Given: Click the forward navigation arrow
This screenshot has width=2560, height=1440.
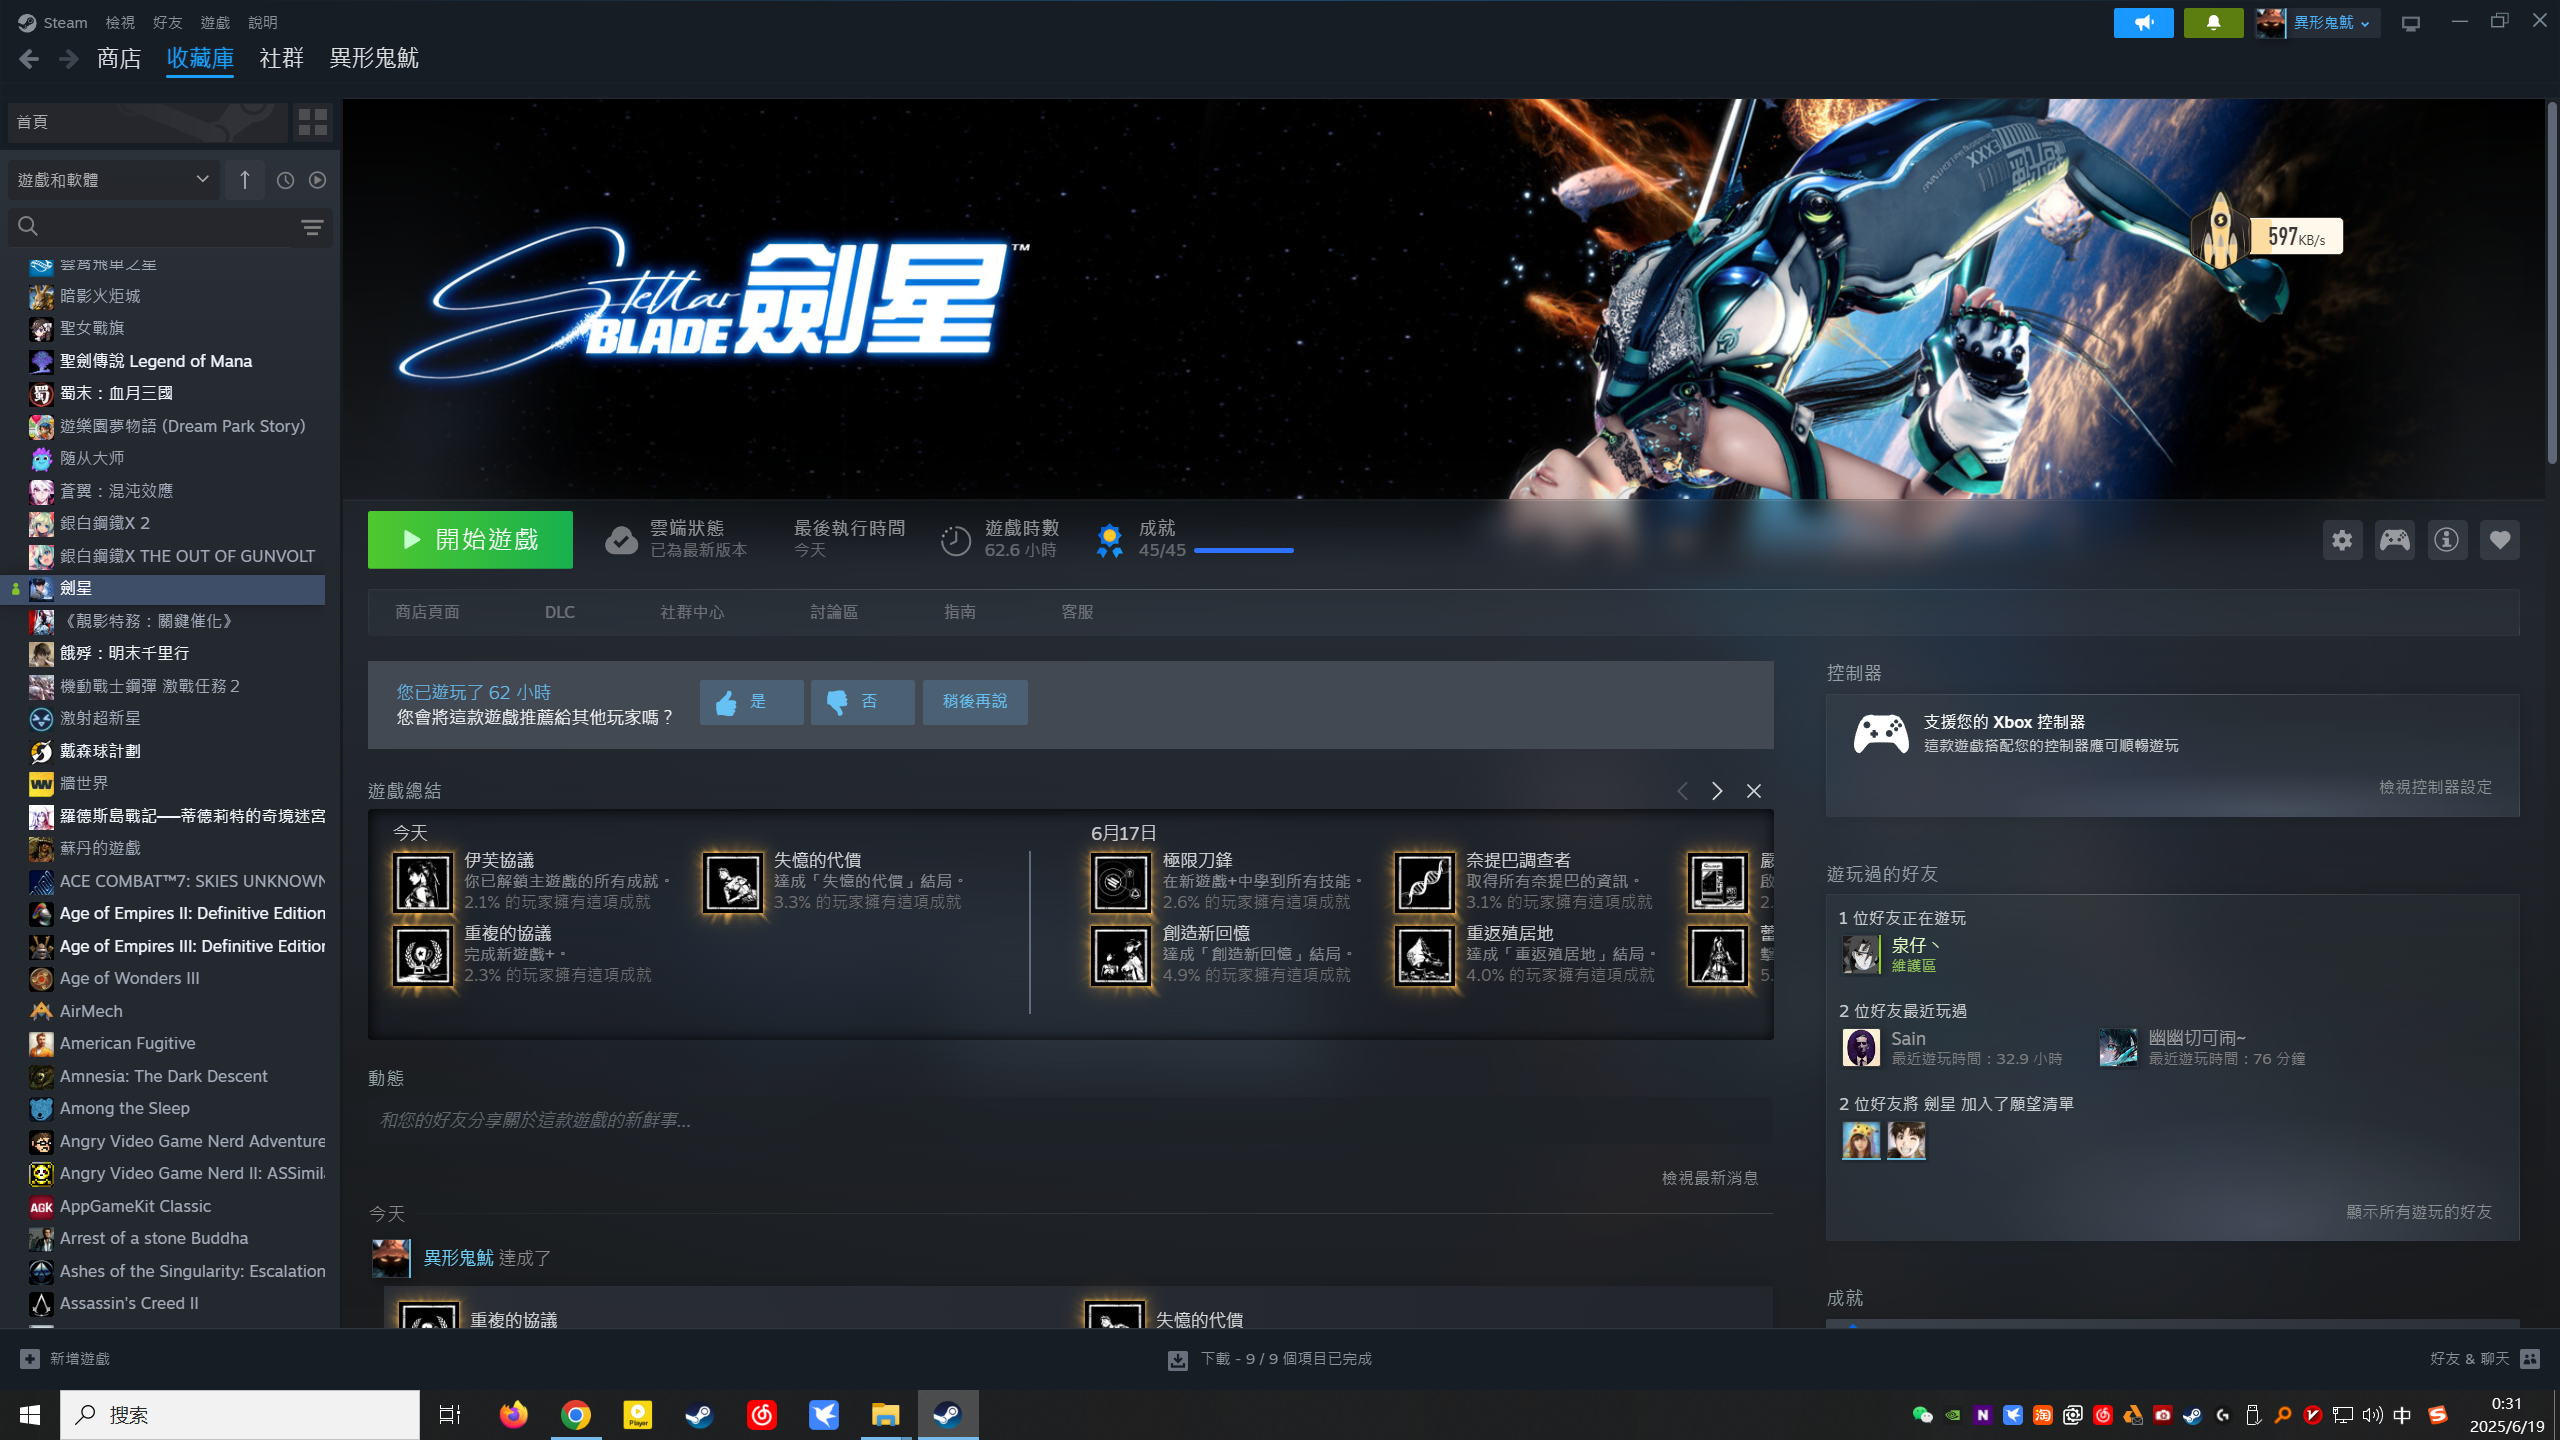Looking at the screenshot, I should 68,59.
